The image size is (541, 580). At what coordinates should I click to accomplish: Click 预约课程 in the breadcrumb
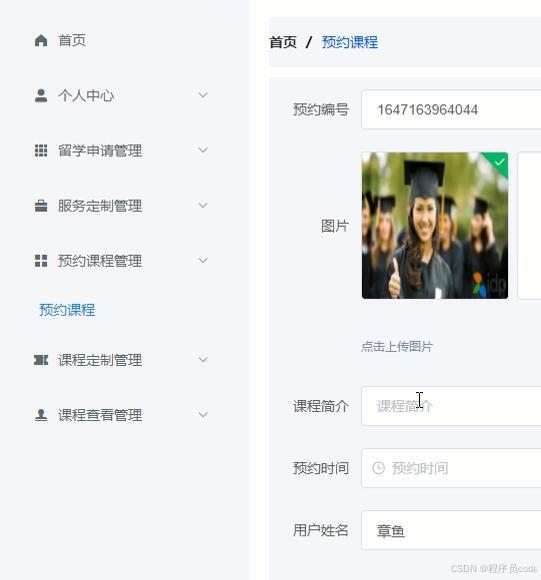pyautogui.click(x=349, y=42)
